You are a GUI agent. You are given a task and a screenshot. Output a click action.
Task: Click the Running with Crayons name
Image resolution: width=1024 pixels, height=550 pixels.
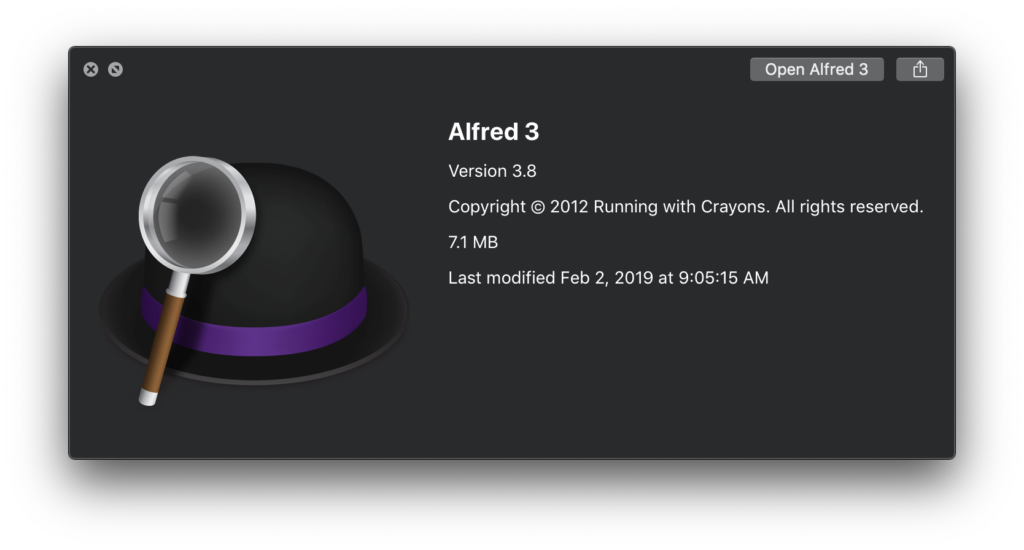click(681, 207)
